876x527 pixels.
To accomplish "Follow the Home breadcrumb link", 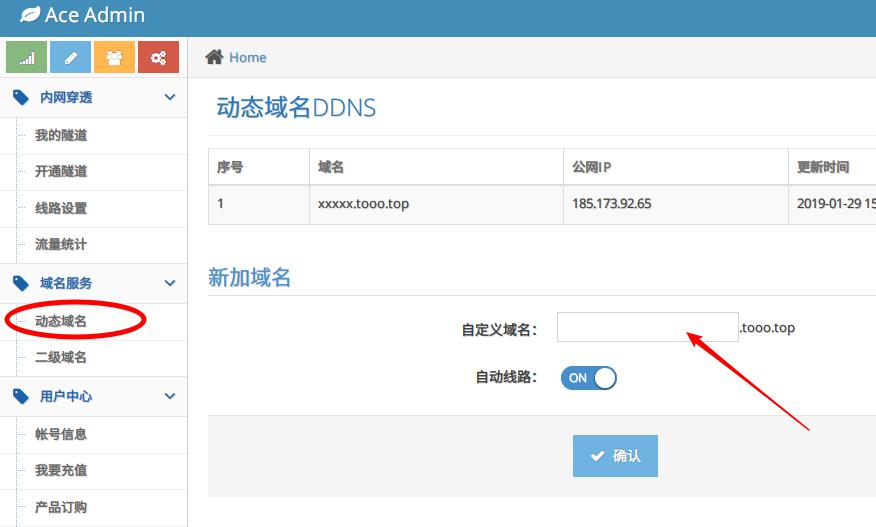I will [247, 58].
